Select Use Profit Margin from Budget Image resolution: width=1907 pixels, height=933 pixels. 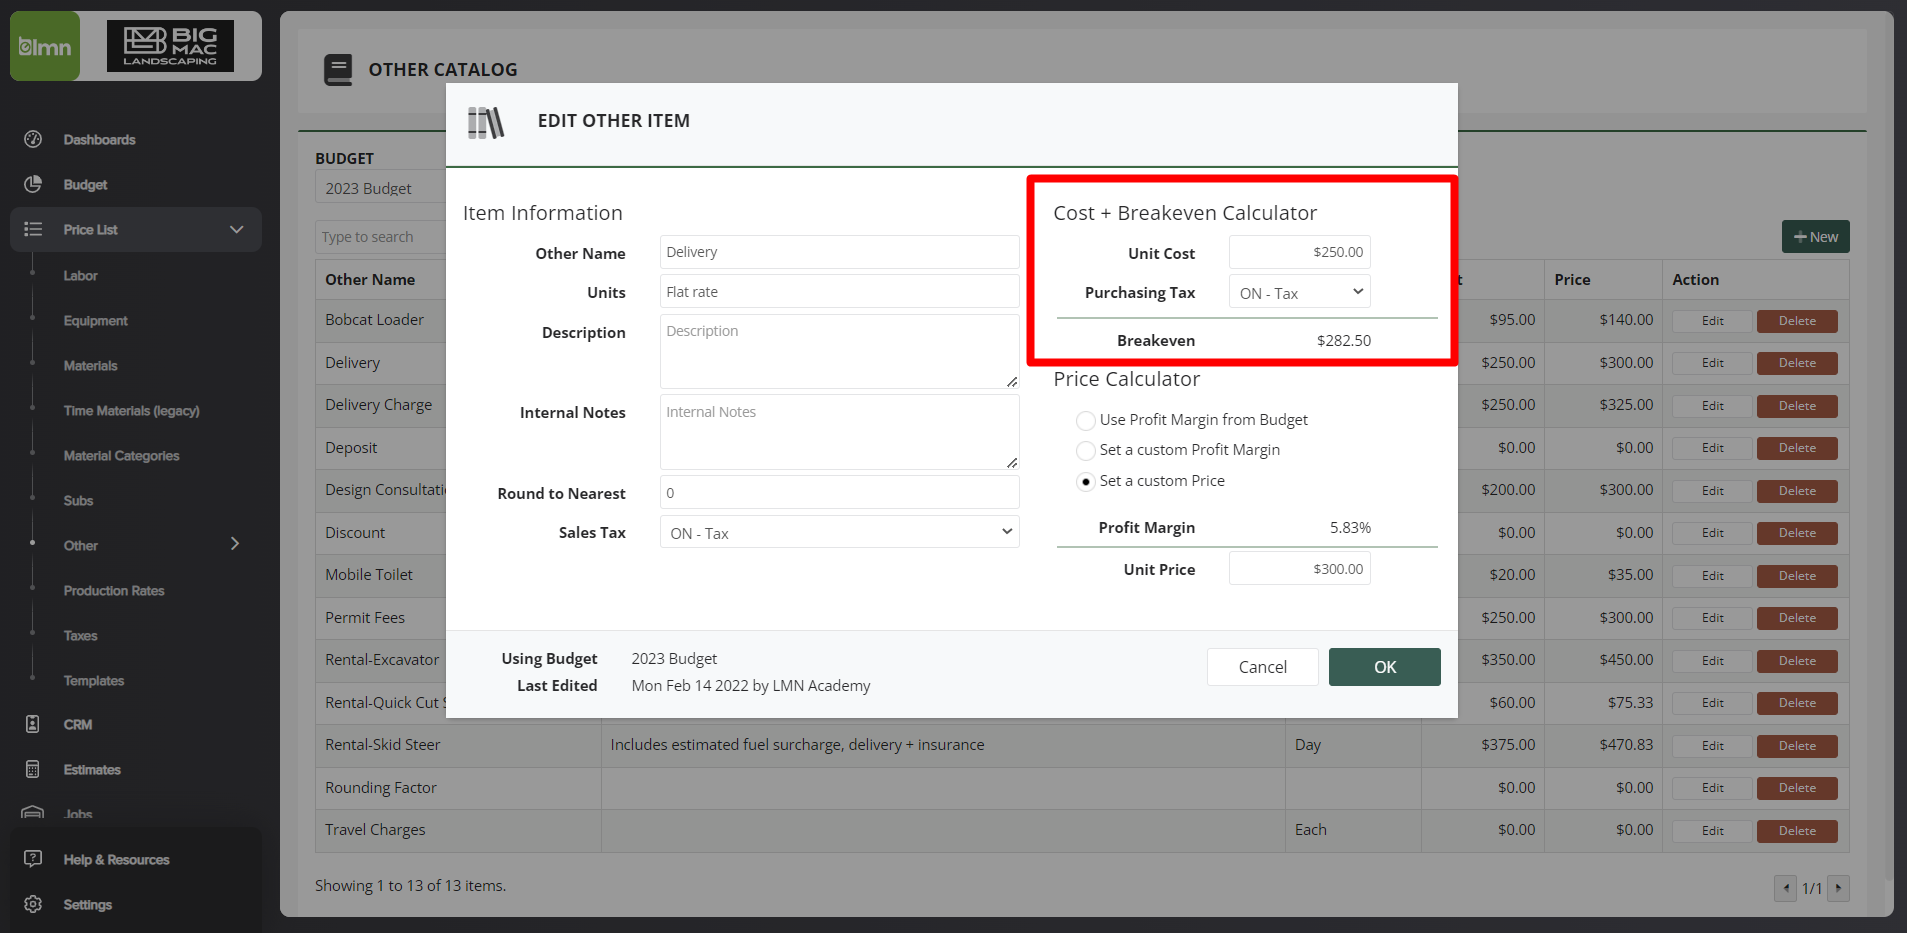click(1085, 420)
